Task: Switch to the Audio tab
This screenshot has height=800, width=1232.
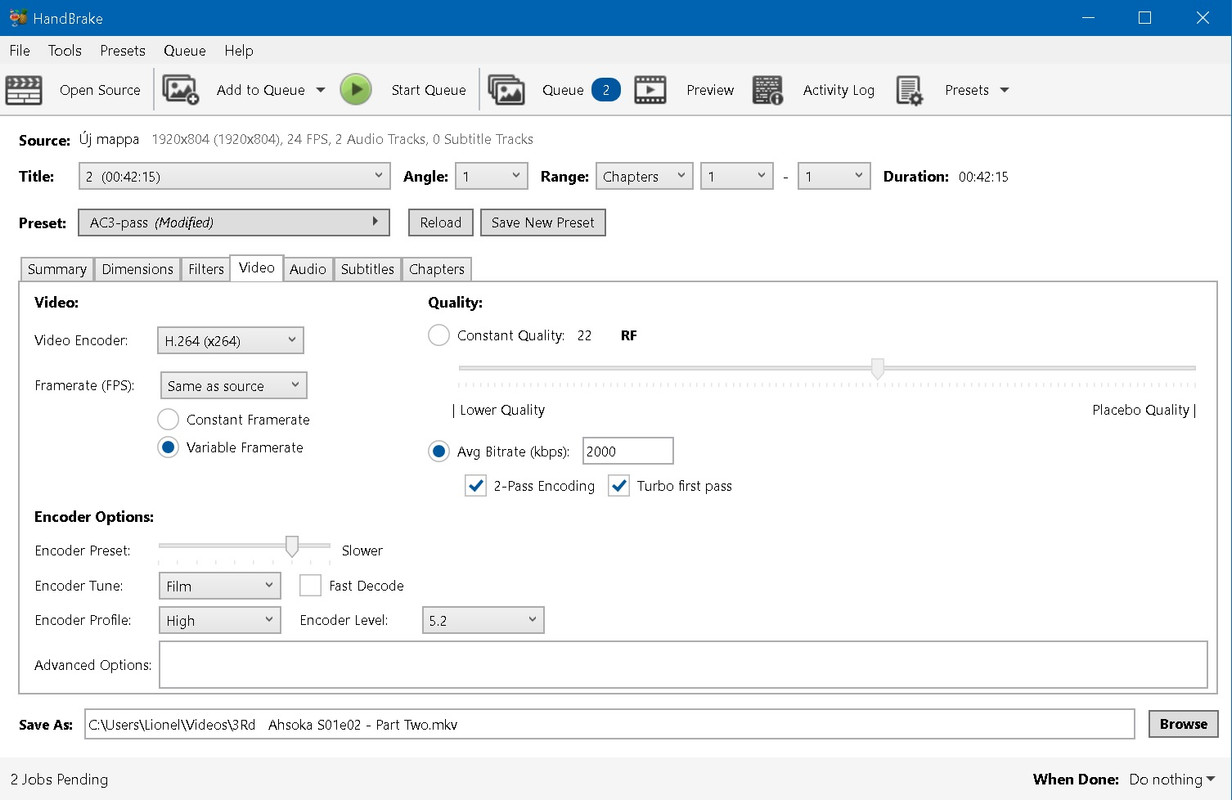Action: click(308, 269)
